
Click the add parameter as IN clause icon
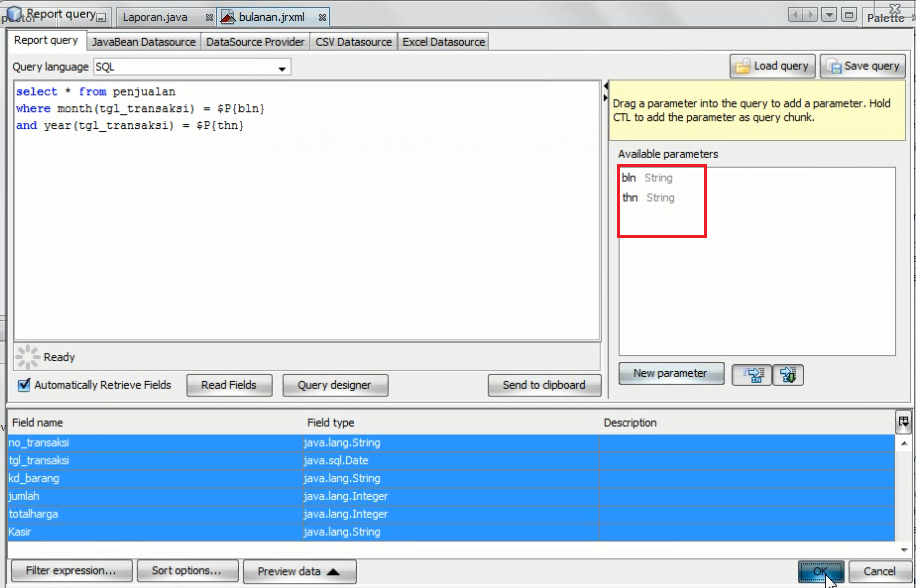(751, 375)
